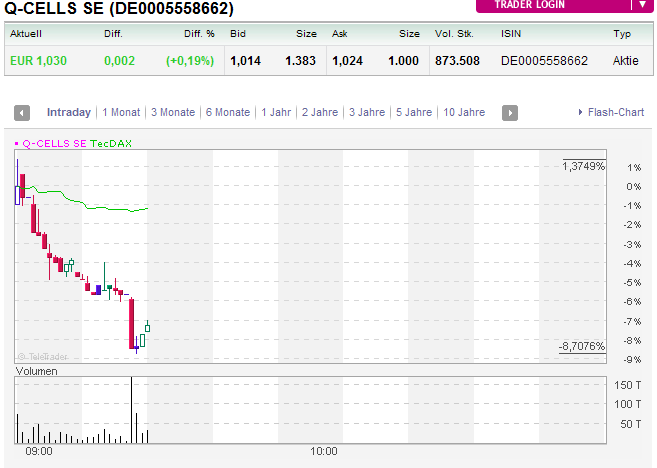Click the current price EUR 1,030
The width and height of the screenshot is (657, 468).
(38, 61)
